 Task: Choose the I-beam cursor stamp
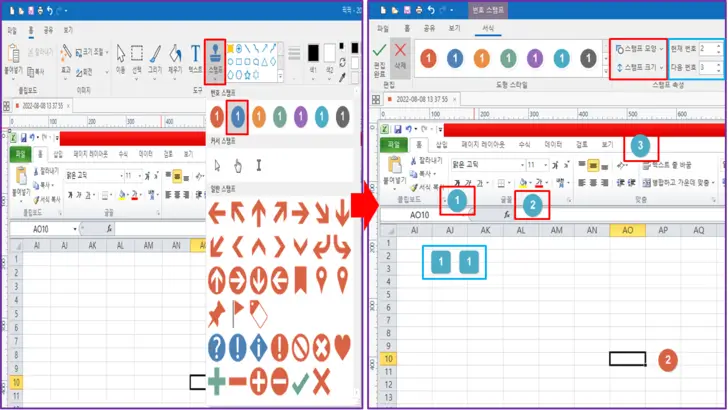259,165
